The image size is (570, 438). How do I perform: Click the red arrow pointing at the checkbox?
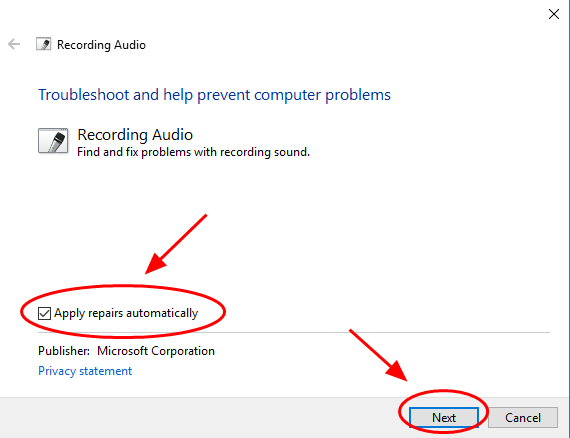pos(176,244)
